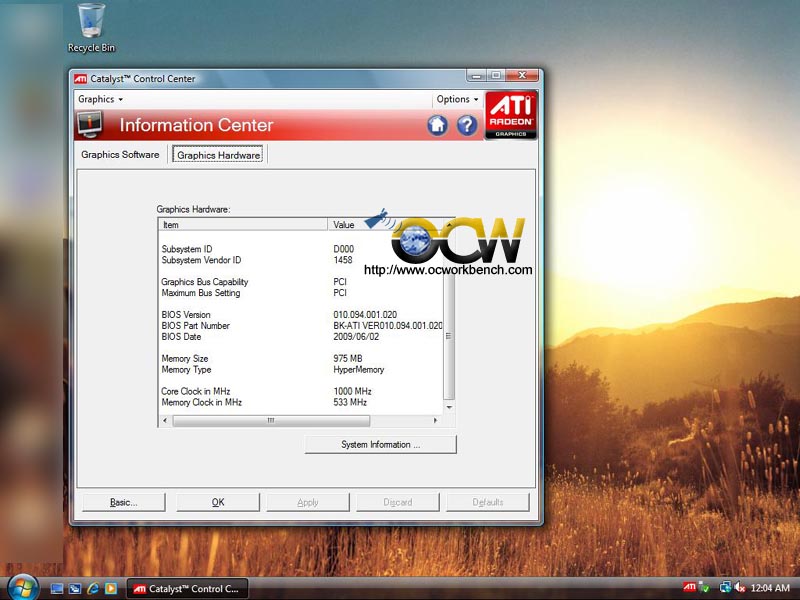Click the 975 MB memory size value
Viewport: 800px width, 600px height.
point(348,359)
